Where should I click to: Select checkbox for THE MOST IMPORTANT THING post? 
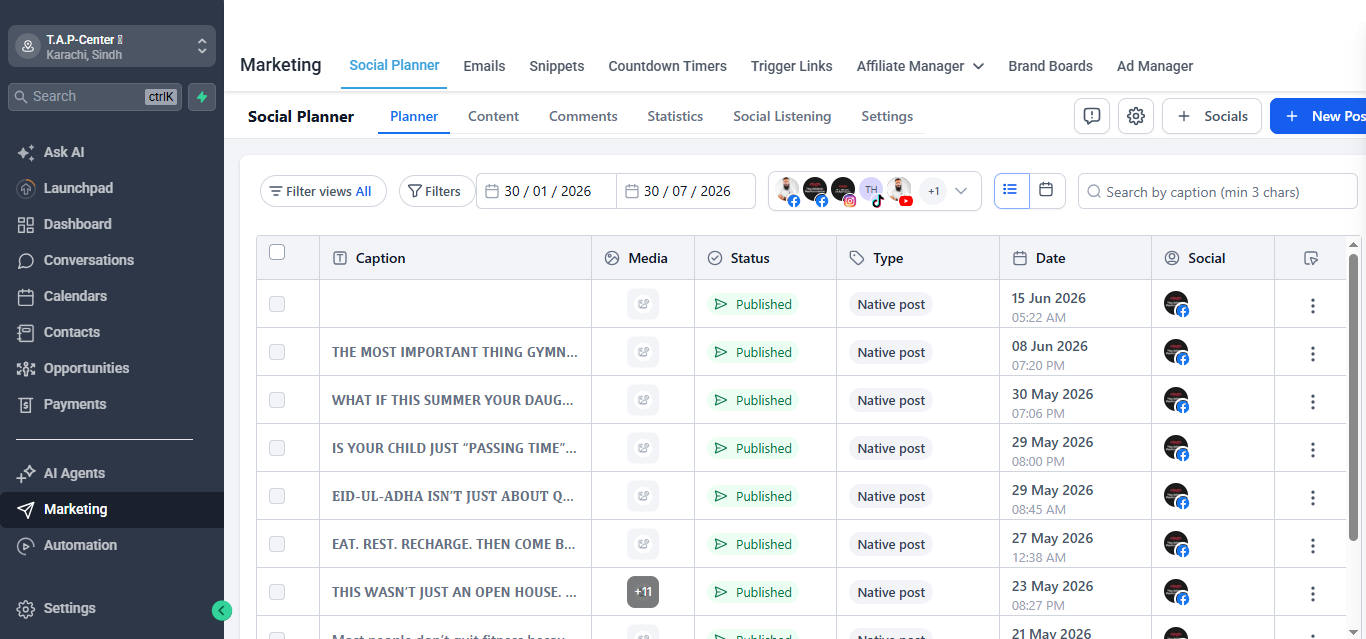point(277,352)
